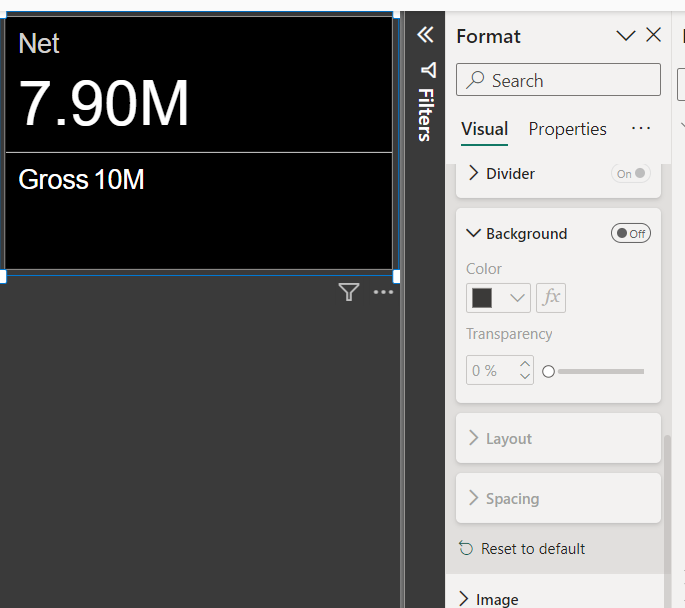Click the transparency slider handle

click(x=548, y=371)
